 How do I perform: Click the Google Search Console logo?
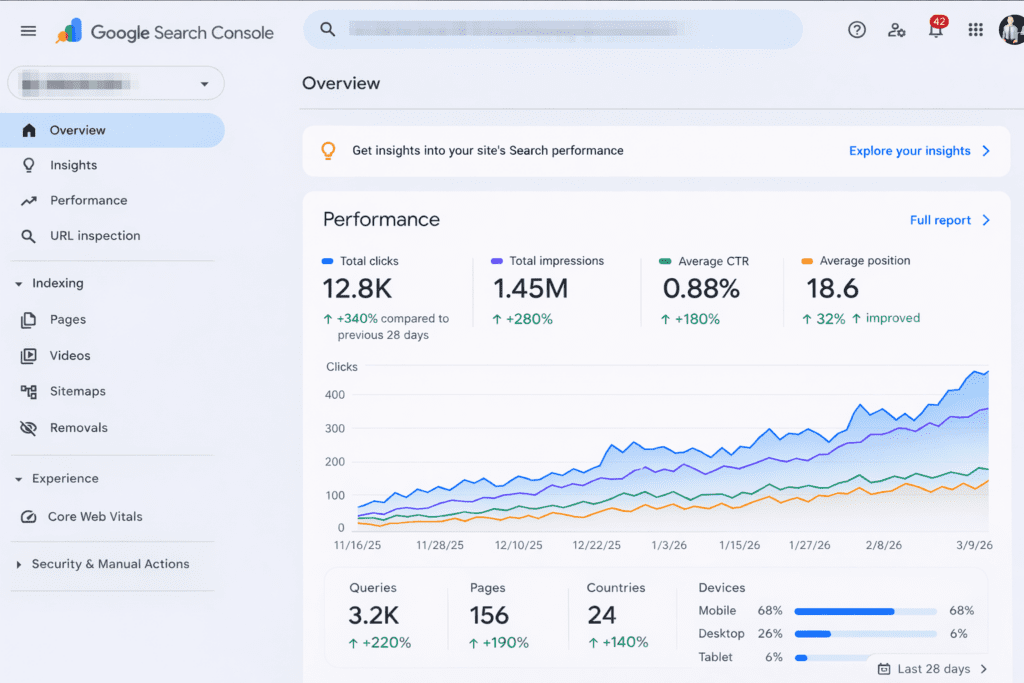pyautogui.click(x=165, y=32)
